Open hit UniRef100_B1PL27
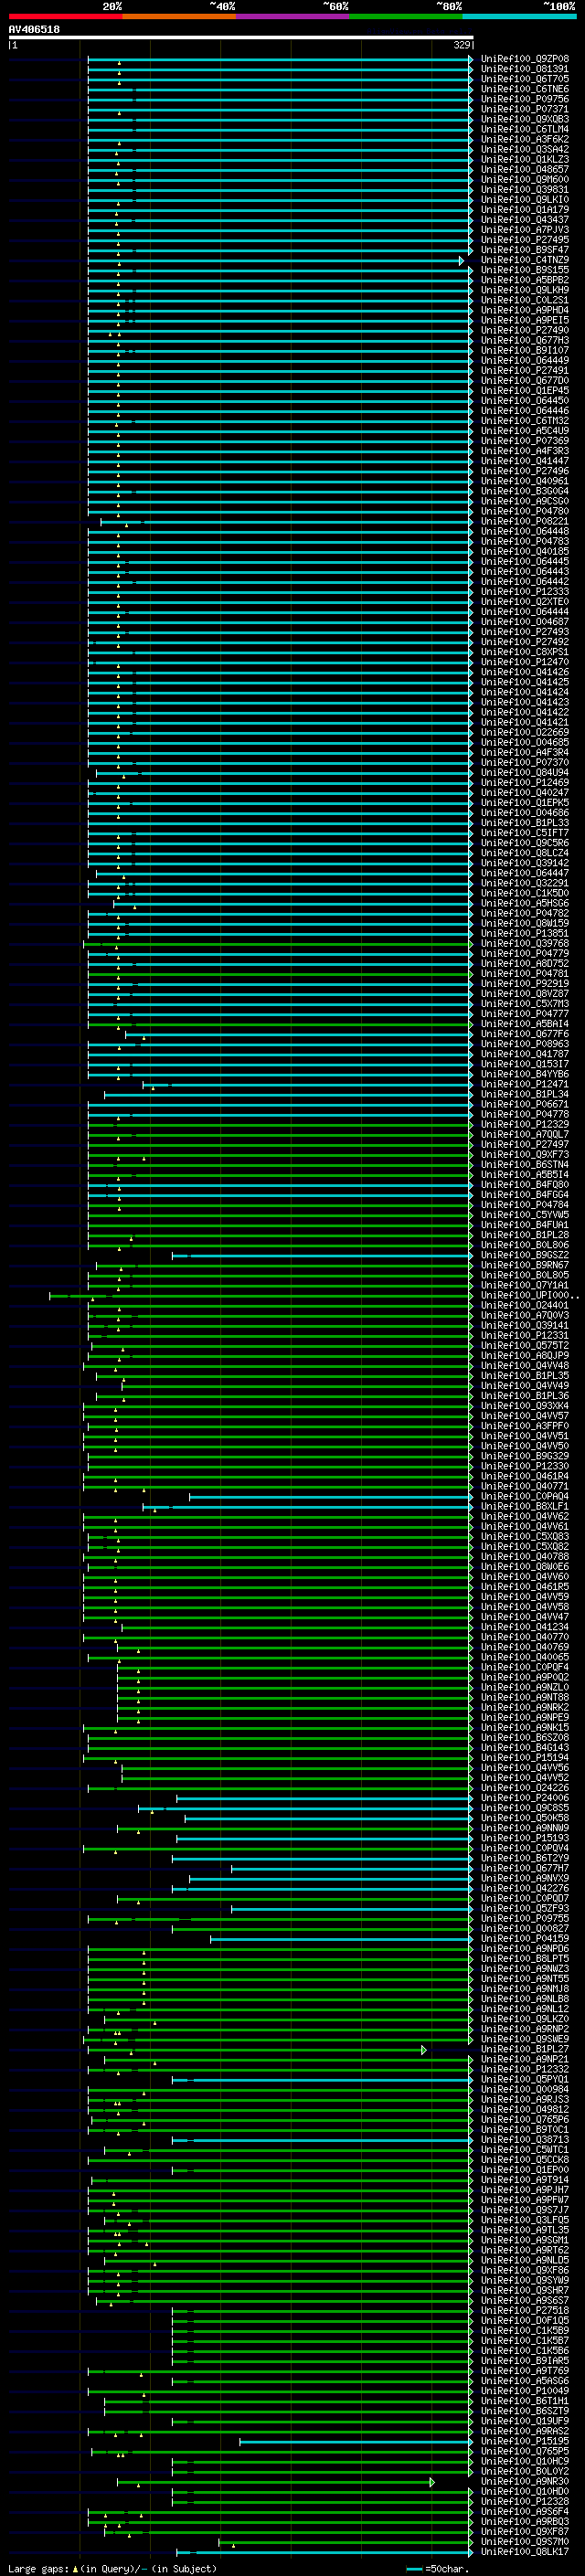The height and width of the screenshot is (2576, 585). (525, 2049)
